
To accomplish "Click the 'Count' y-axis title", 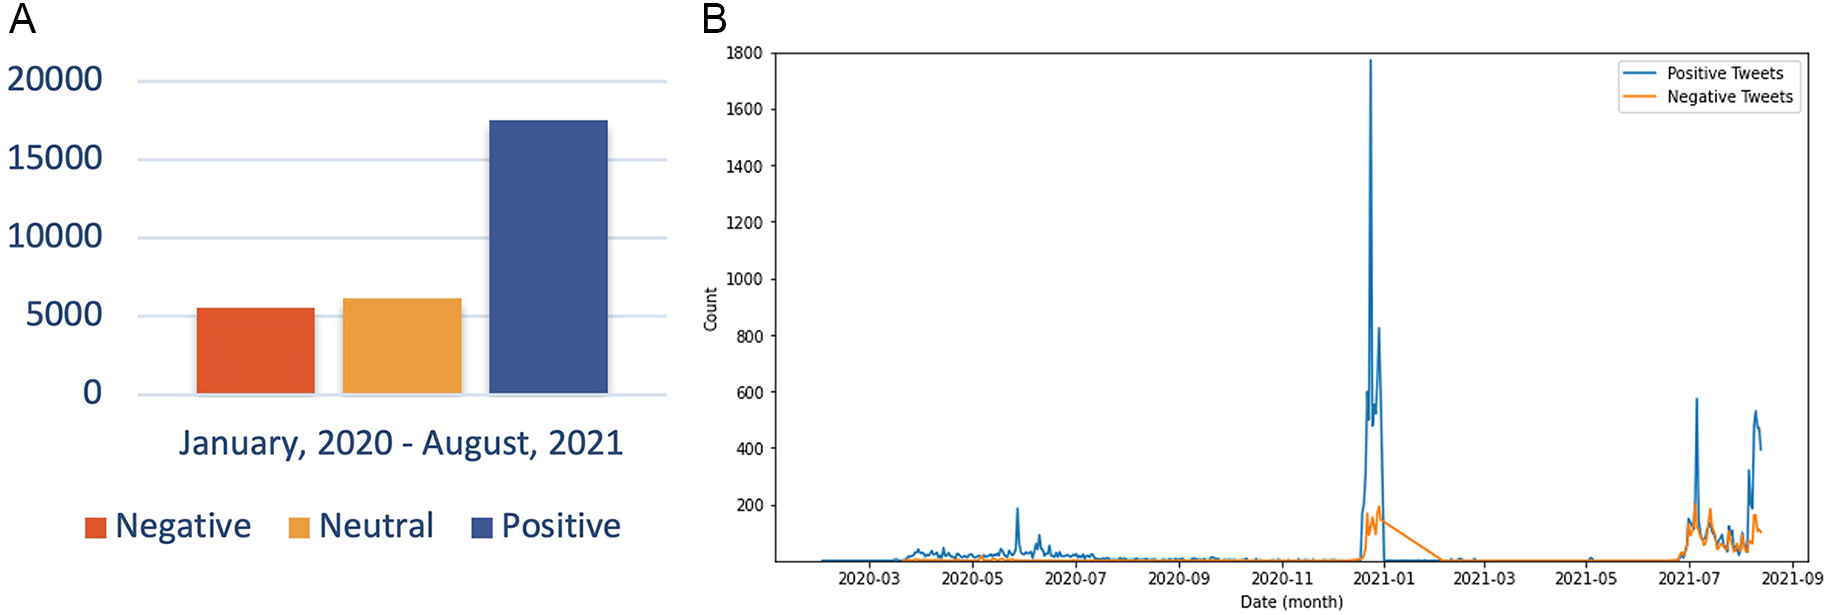I will 711,309.
